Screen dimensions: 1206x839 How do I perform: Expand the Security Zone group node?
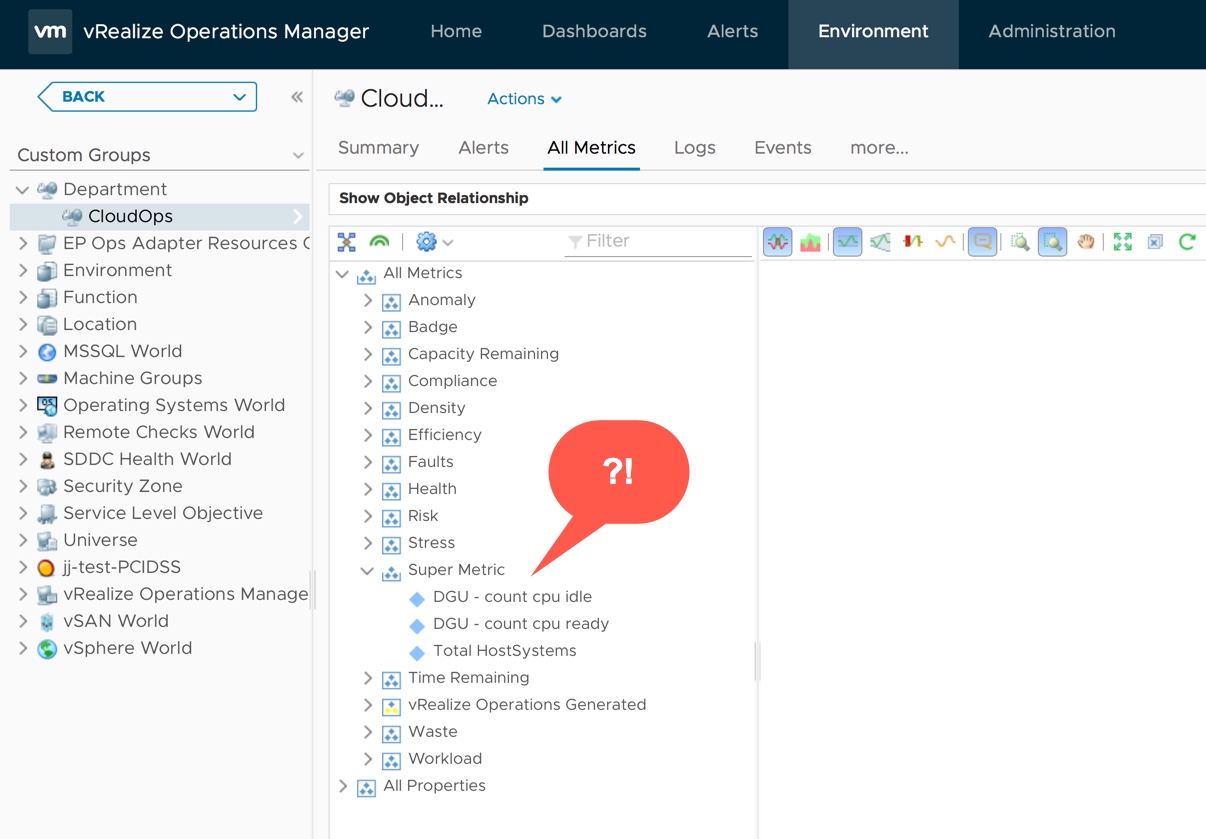click(23, 487)
